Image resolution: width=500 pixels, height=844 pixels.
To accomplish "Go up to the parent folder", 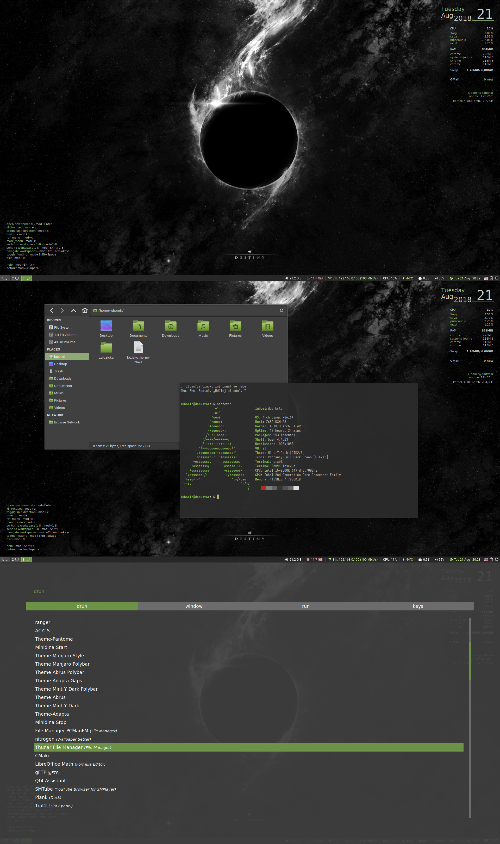I will [x=73, y=311].
